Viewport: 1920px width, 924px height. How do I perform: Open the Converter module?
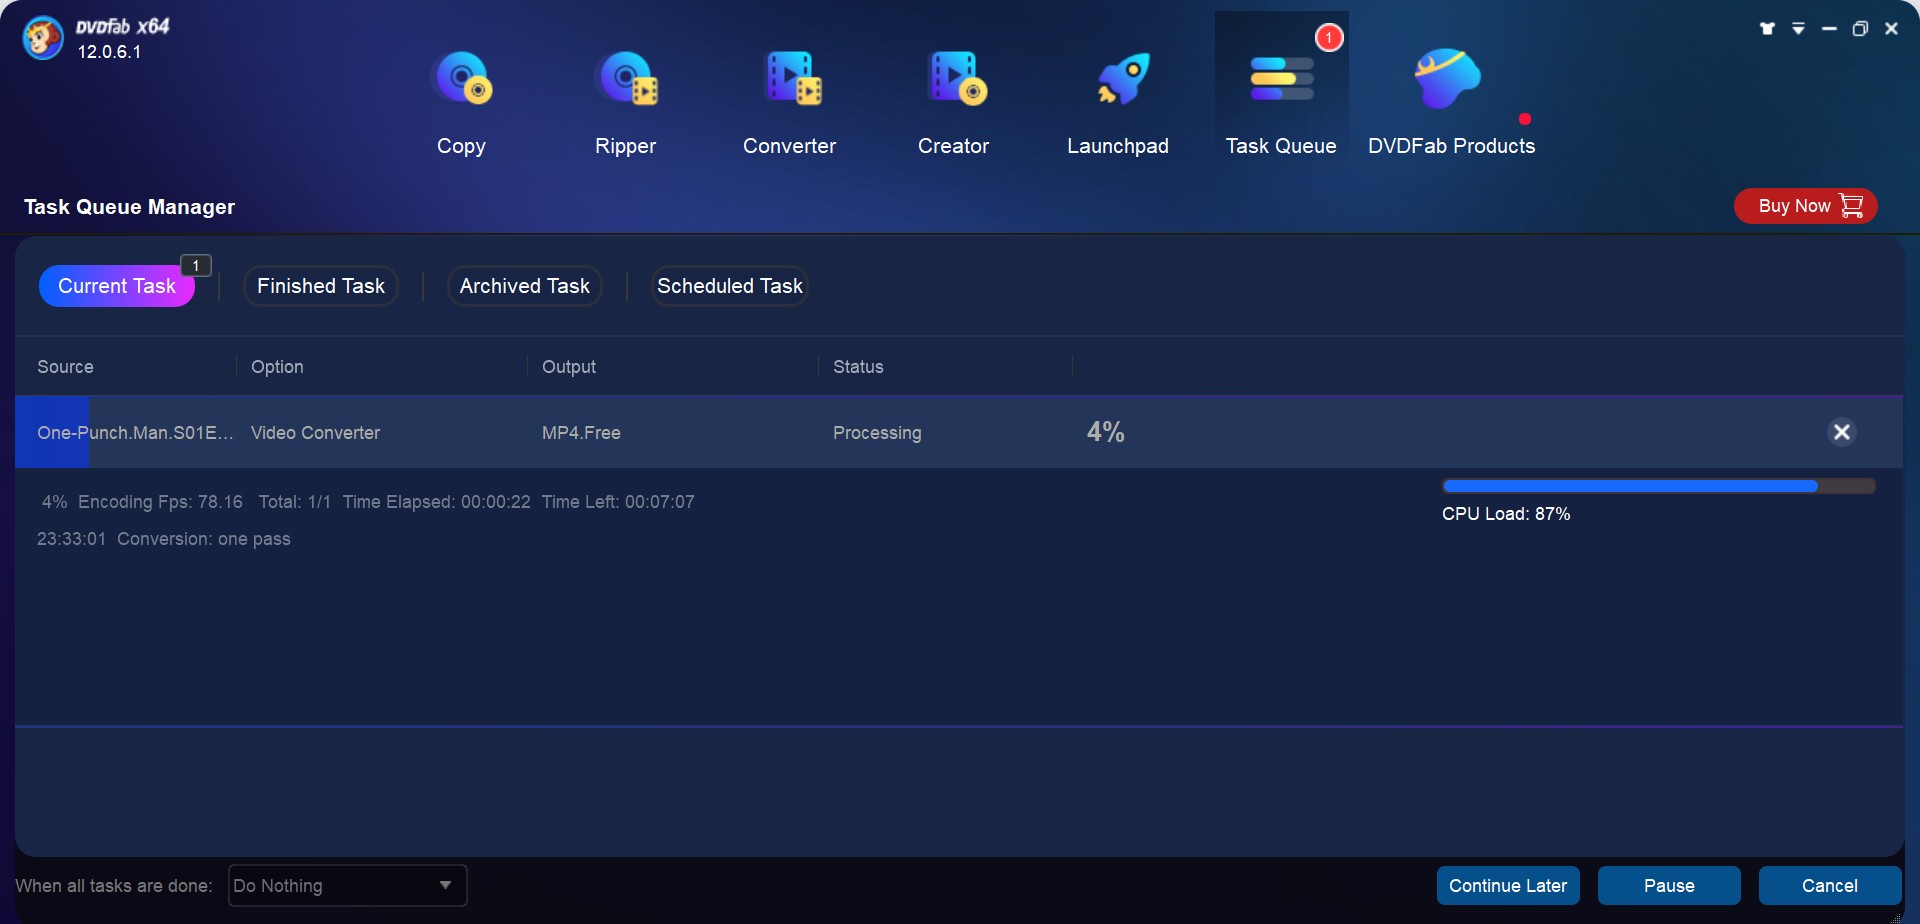click(x=789, y=100)
